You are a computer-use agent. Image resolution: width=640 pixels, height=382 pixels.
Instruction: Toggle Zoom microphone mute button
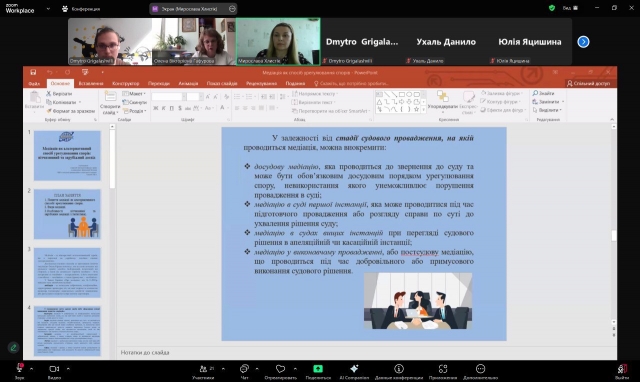pos(19,369)
